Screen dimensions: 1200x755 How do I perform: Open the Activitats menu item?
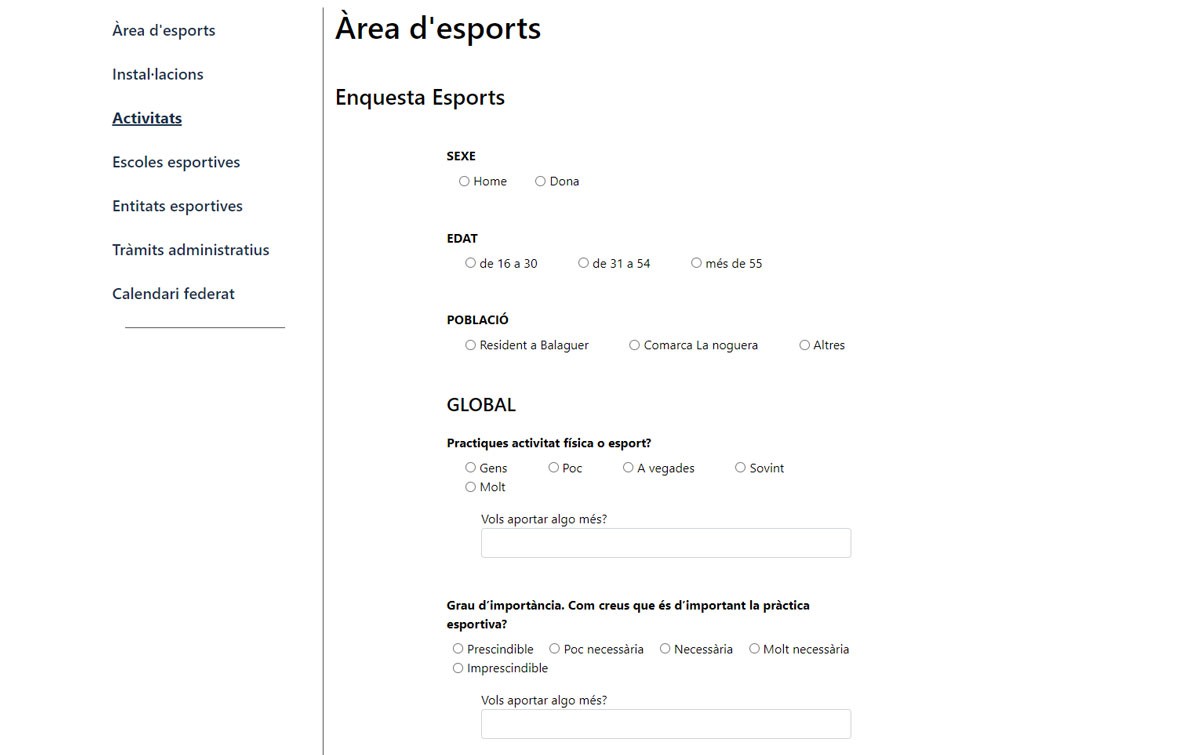click(x=147, y=118)
